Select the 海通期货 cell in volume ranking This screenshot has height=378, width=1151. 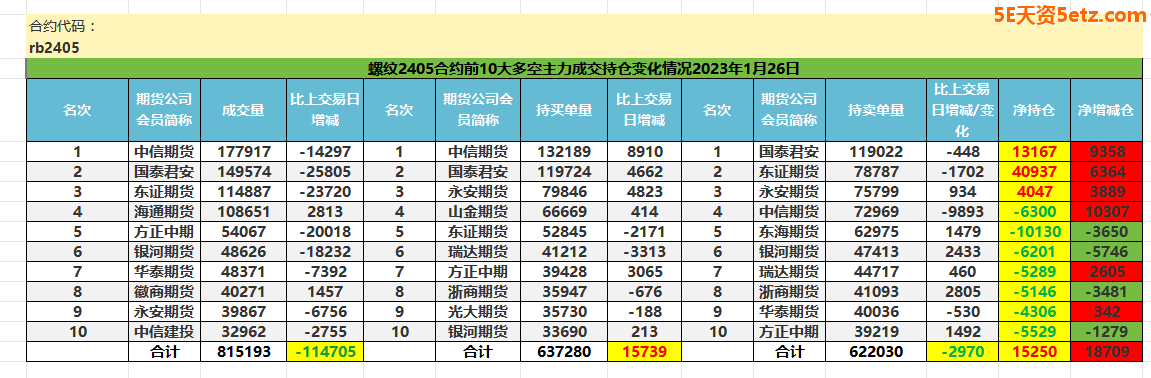pyautogui.click(x=164, y=211)
